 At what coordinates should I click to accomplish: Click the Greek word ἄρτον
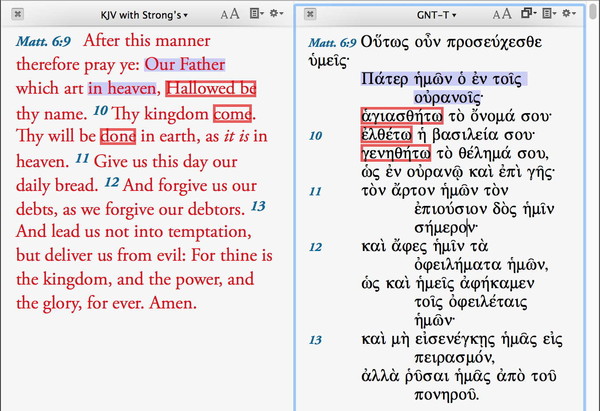tap(414, 191)
